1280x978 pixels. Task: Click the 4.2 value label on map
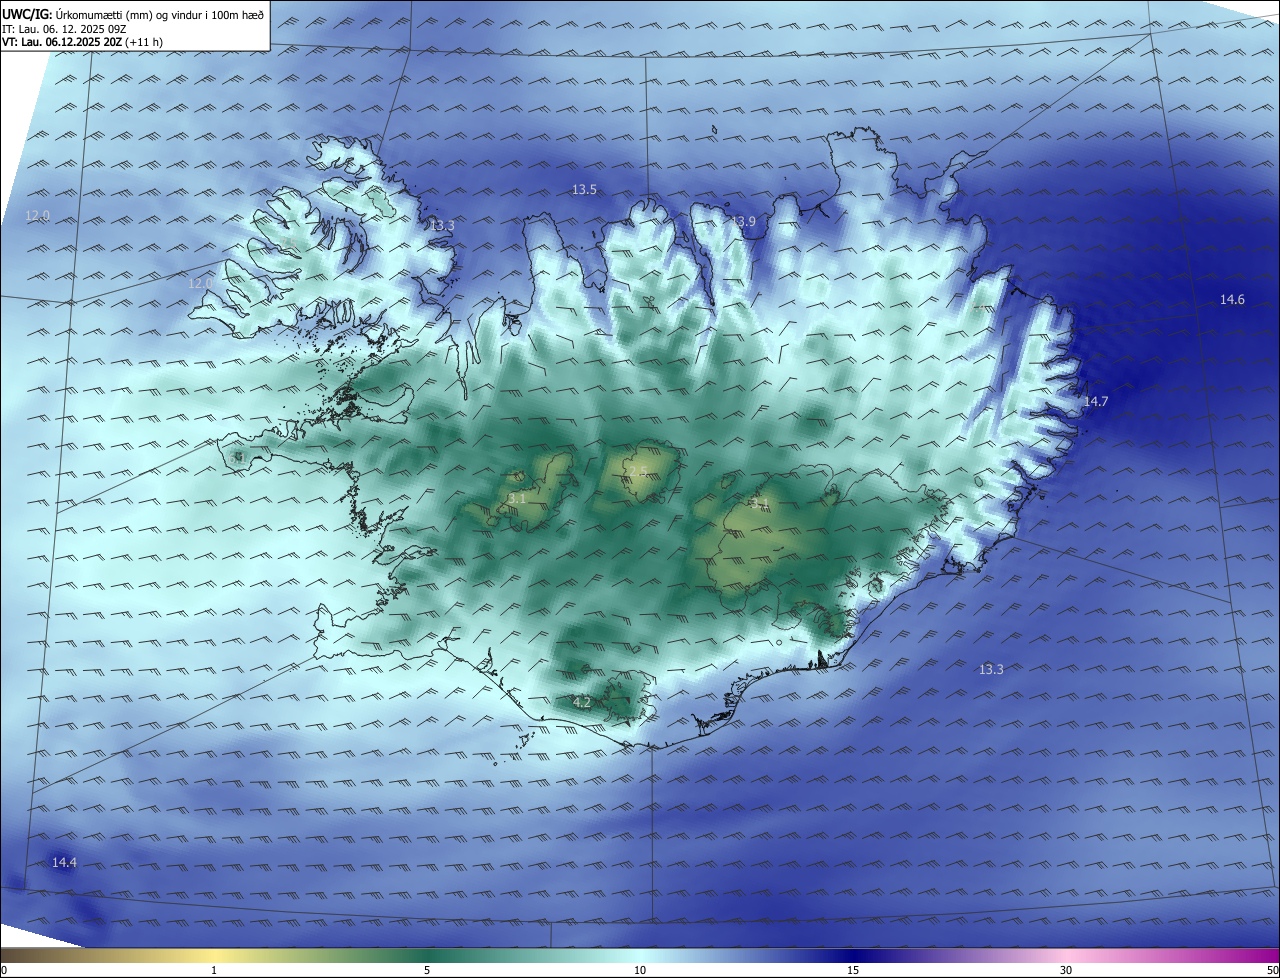pyautogui.click(x=582, y=702)
